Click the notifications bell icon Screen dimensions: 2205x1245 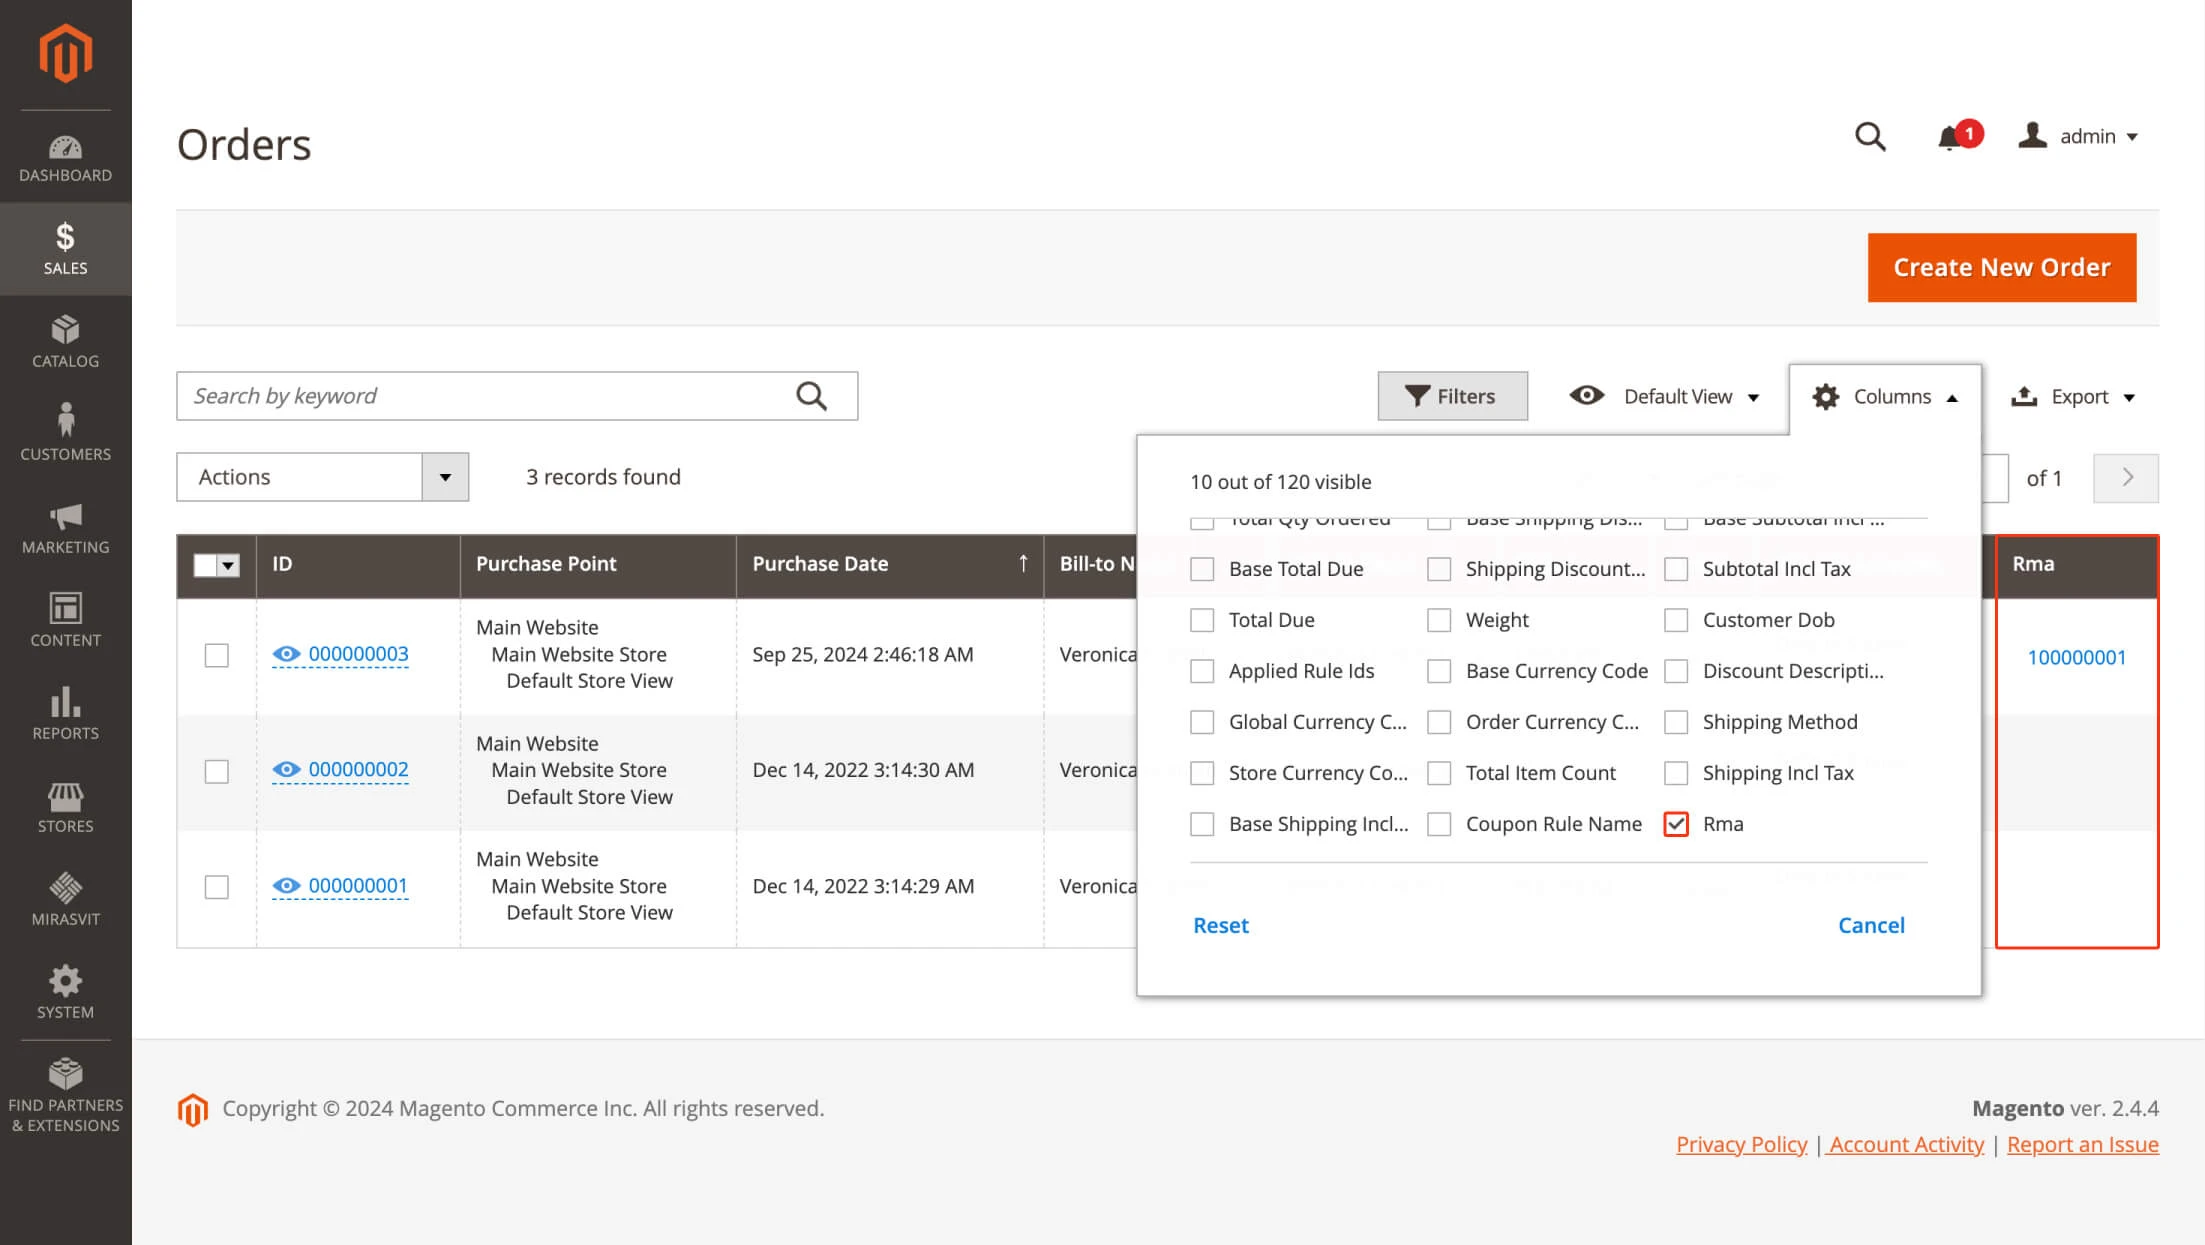point(1949,138)
